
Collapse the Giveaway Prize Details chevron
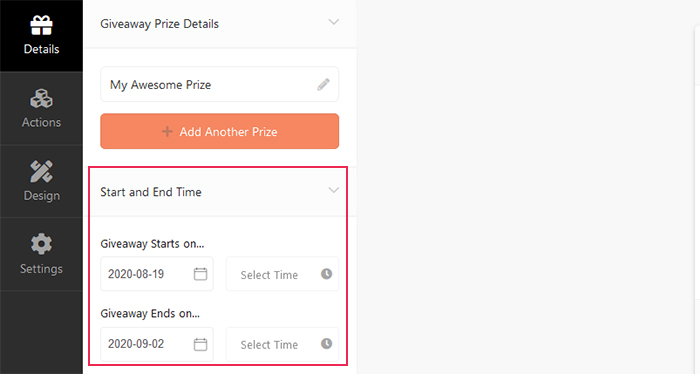coord(333,22)
